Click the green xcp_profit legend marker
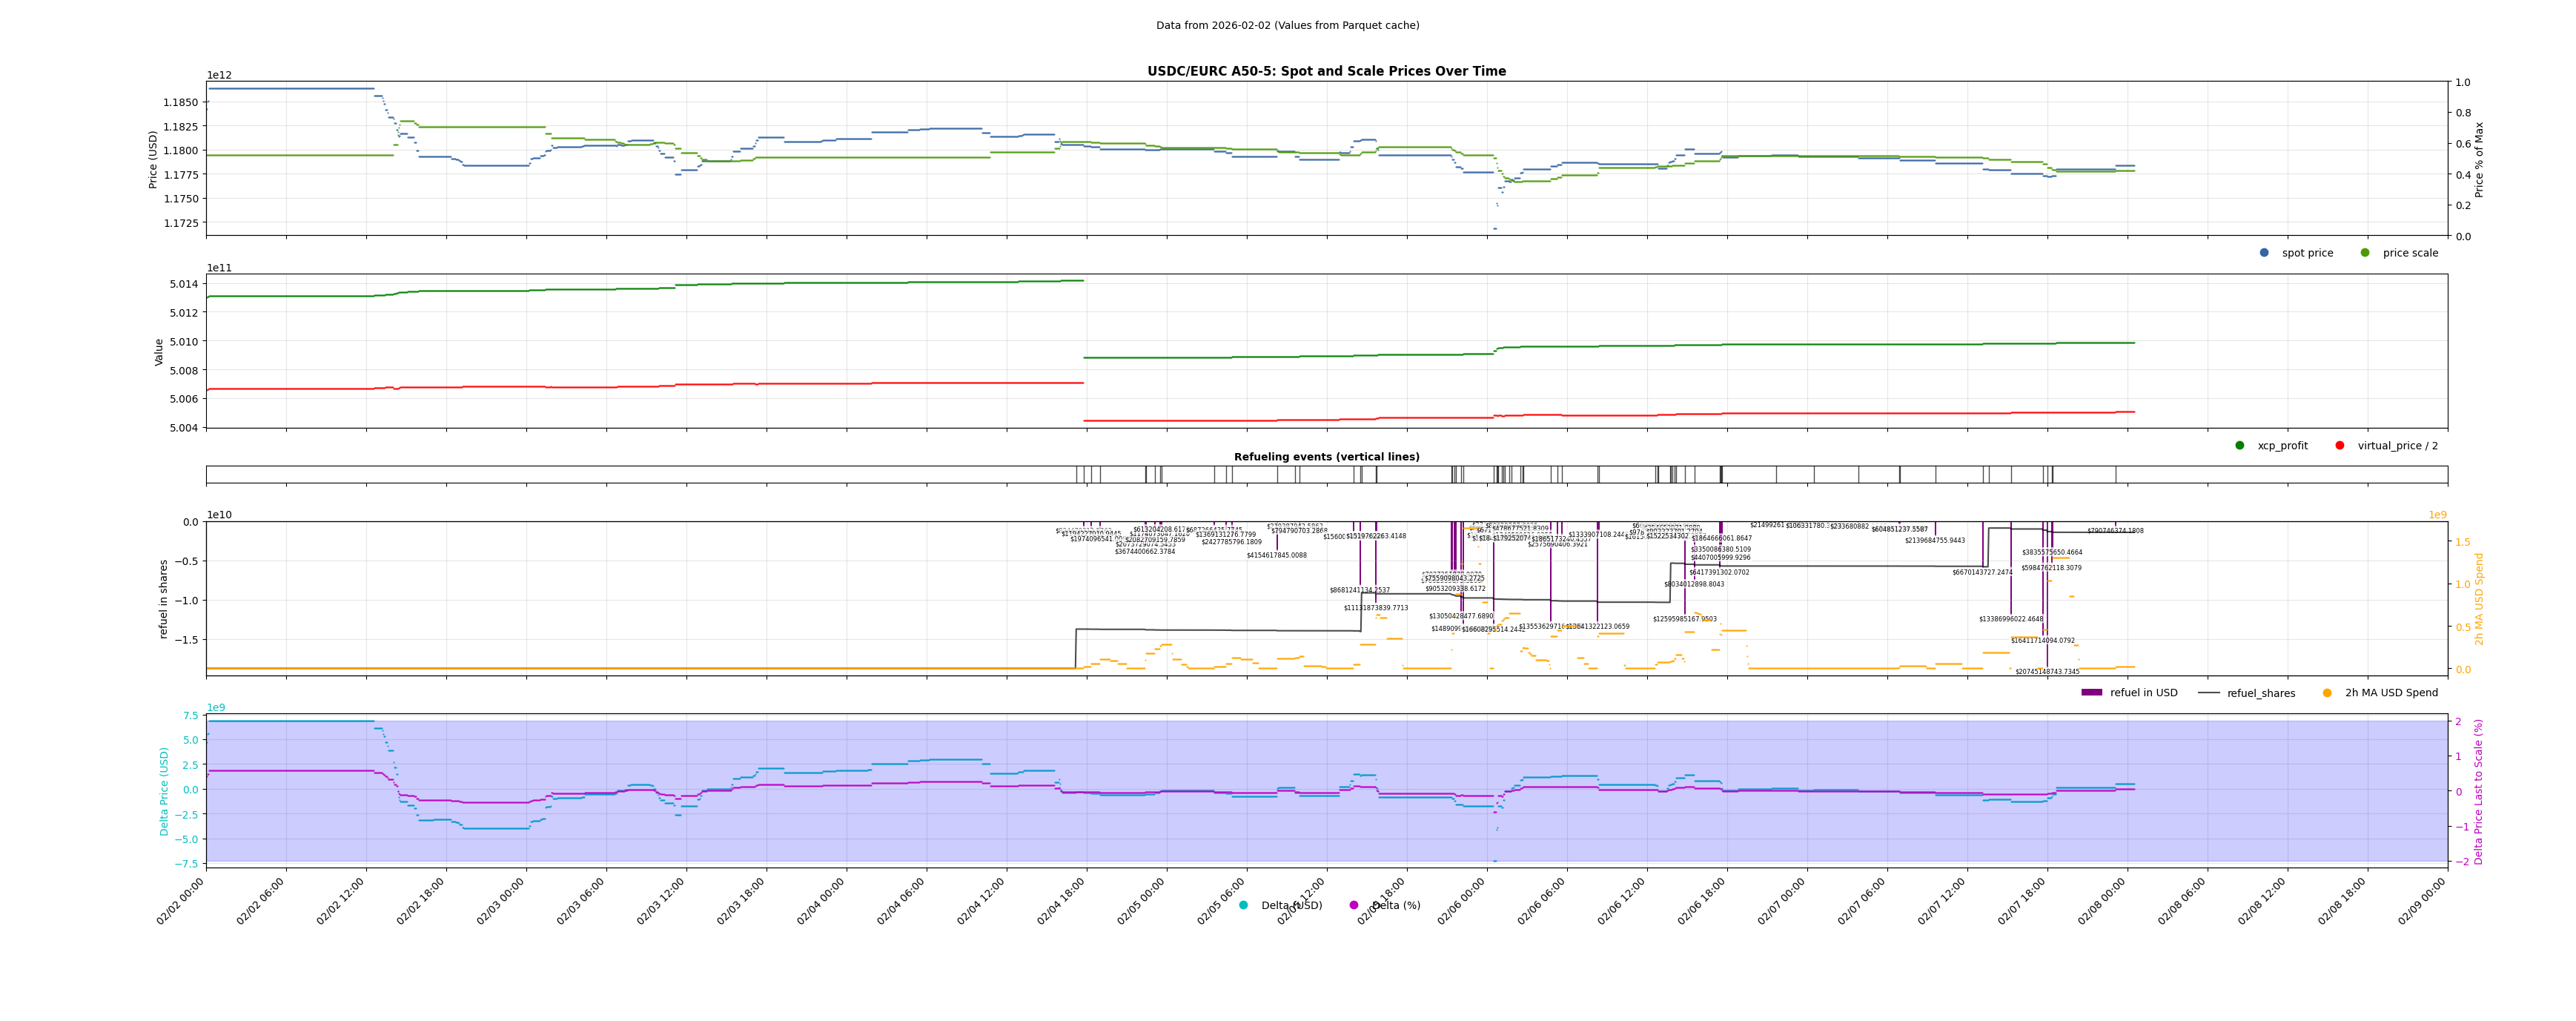Image resolution: width=2576 pixels, height=1021 pixels. [2240, 446]
